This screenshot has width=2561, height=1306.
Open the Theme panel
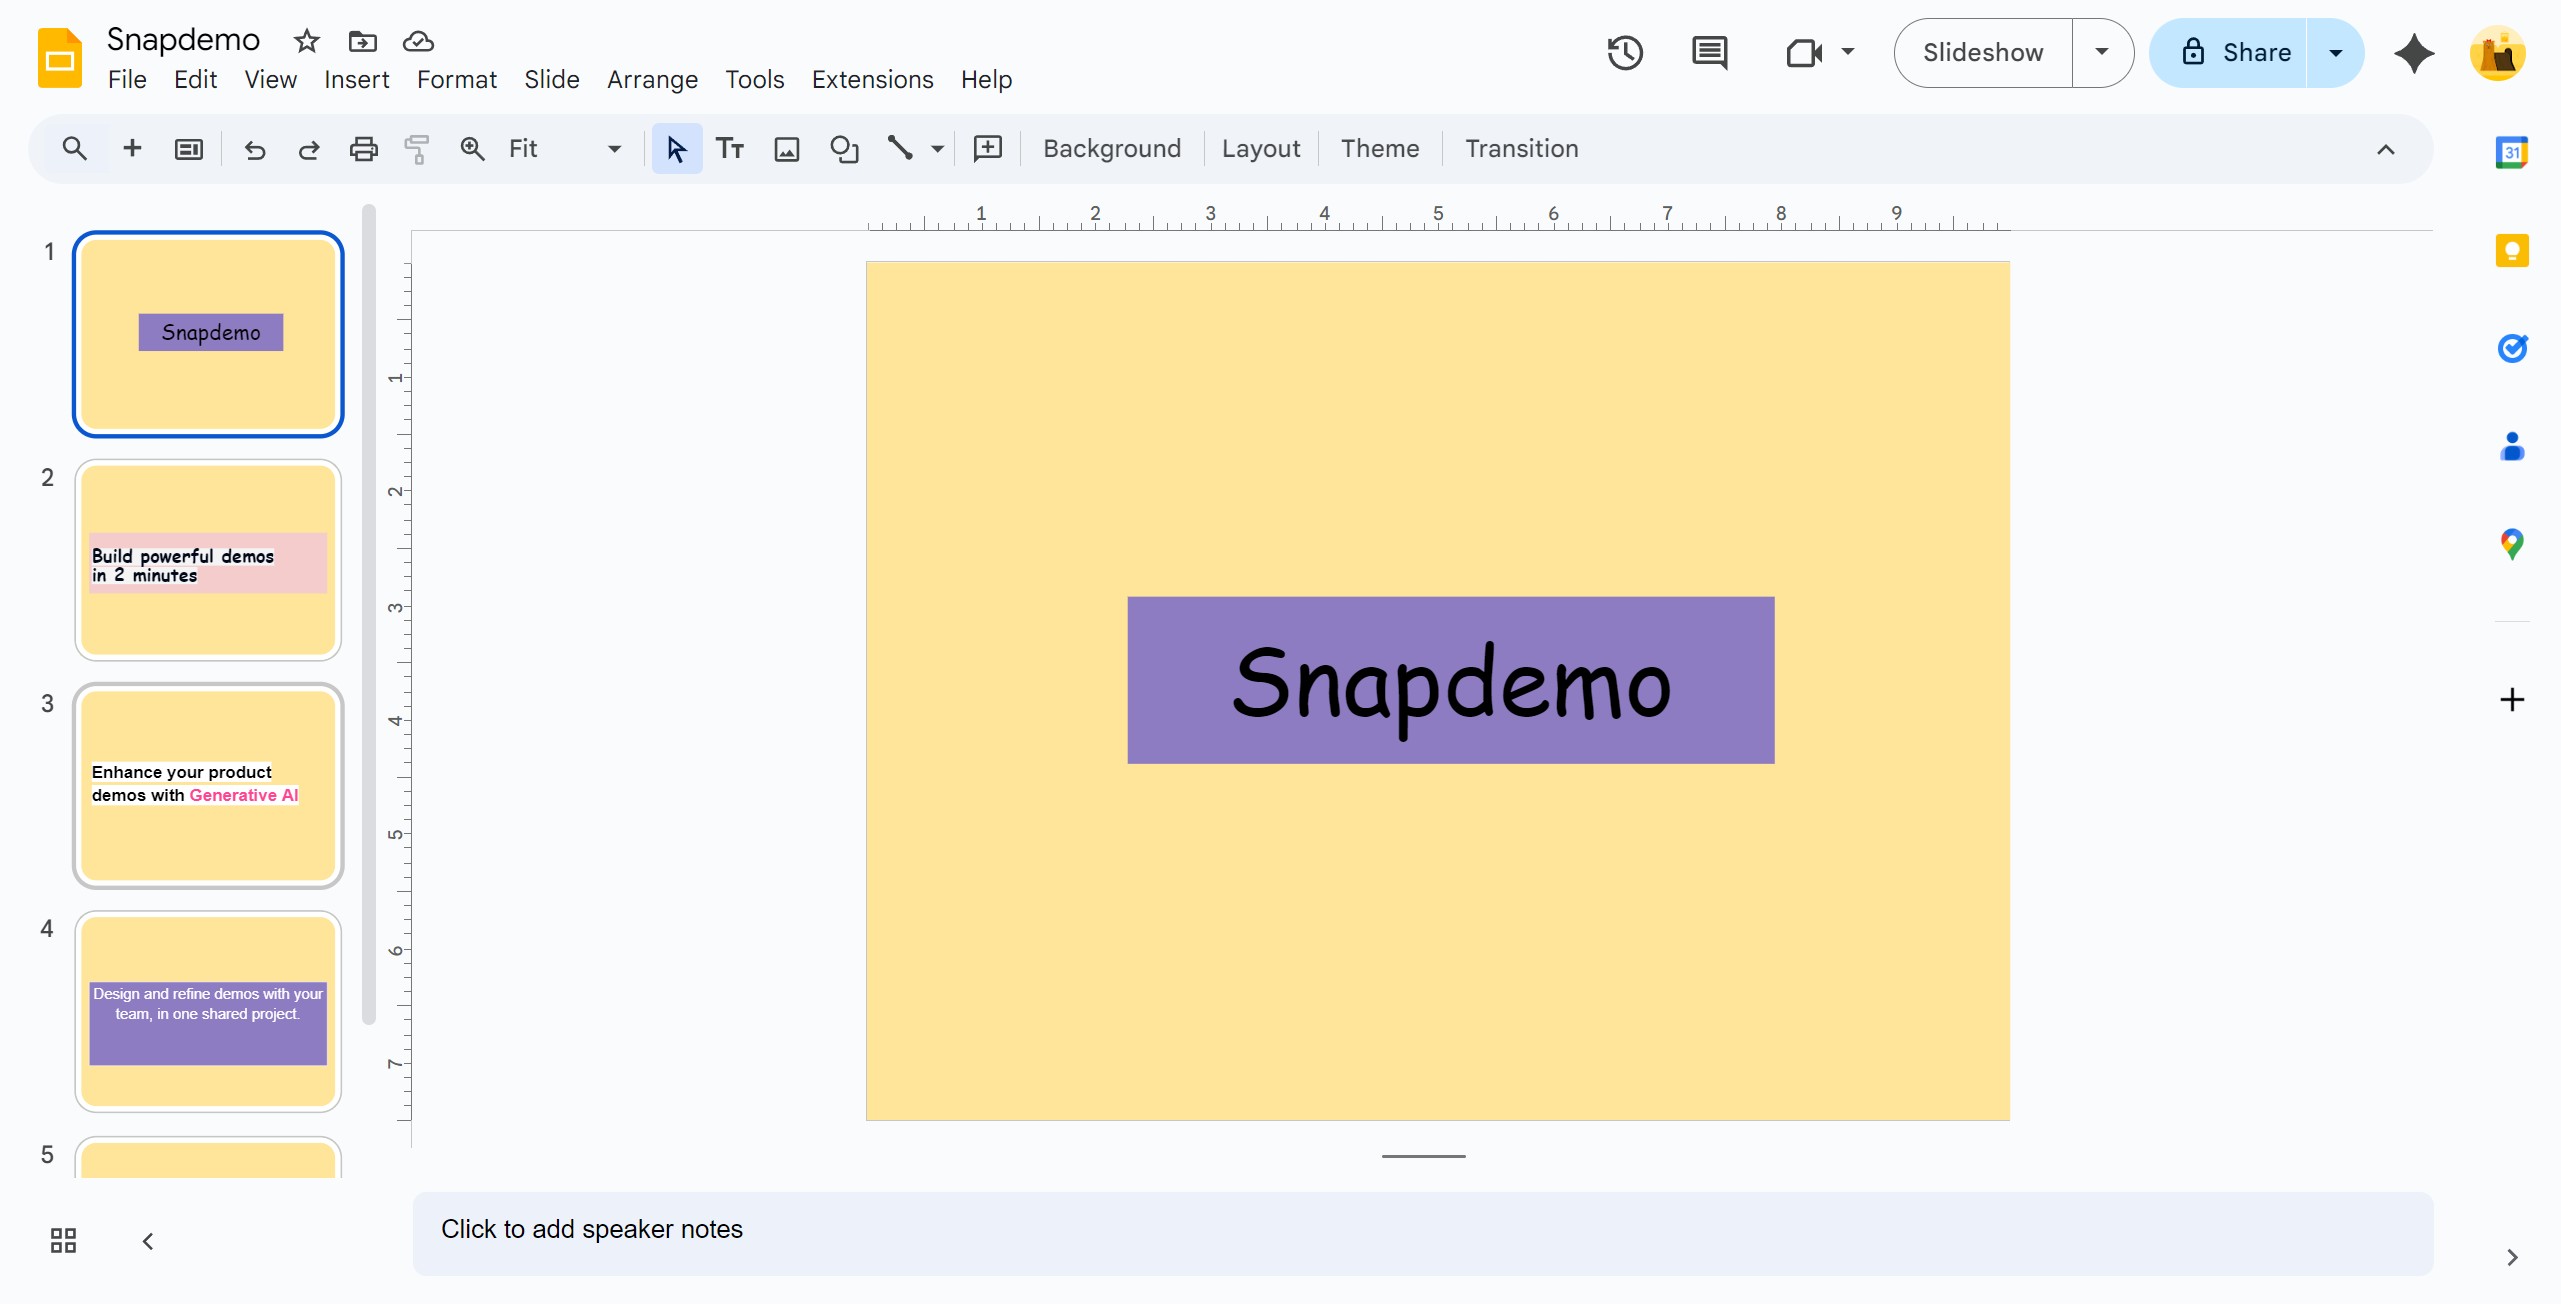point(1380,149)
